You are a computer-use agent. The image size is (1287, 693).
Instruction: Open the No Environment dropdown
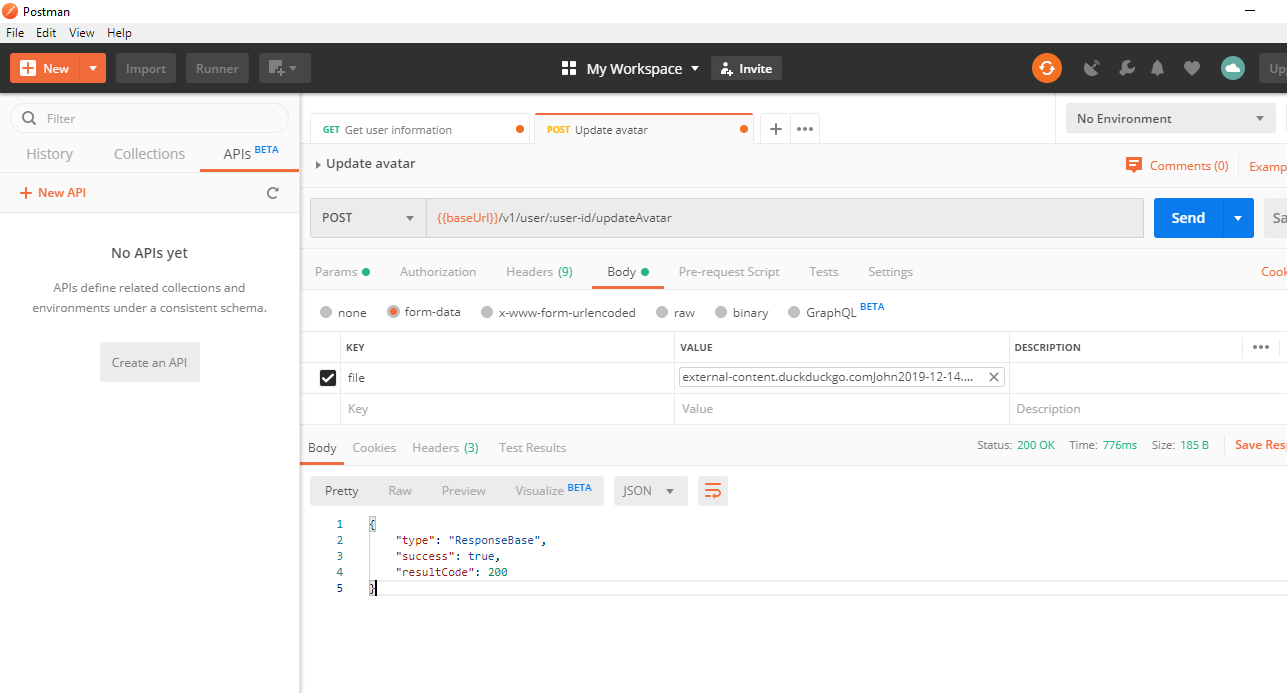(x=1169, y=119)
